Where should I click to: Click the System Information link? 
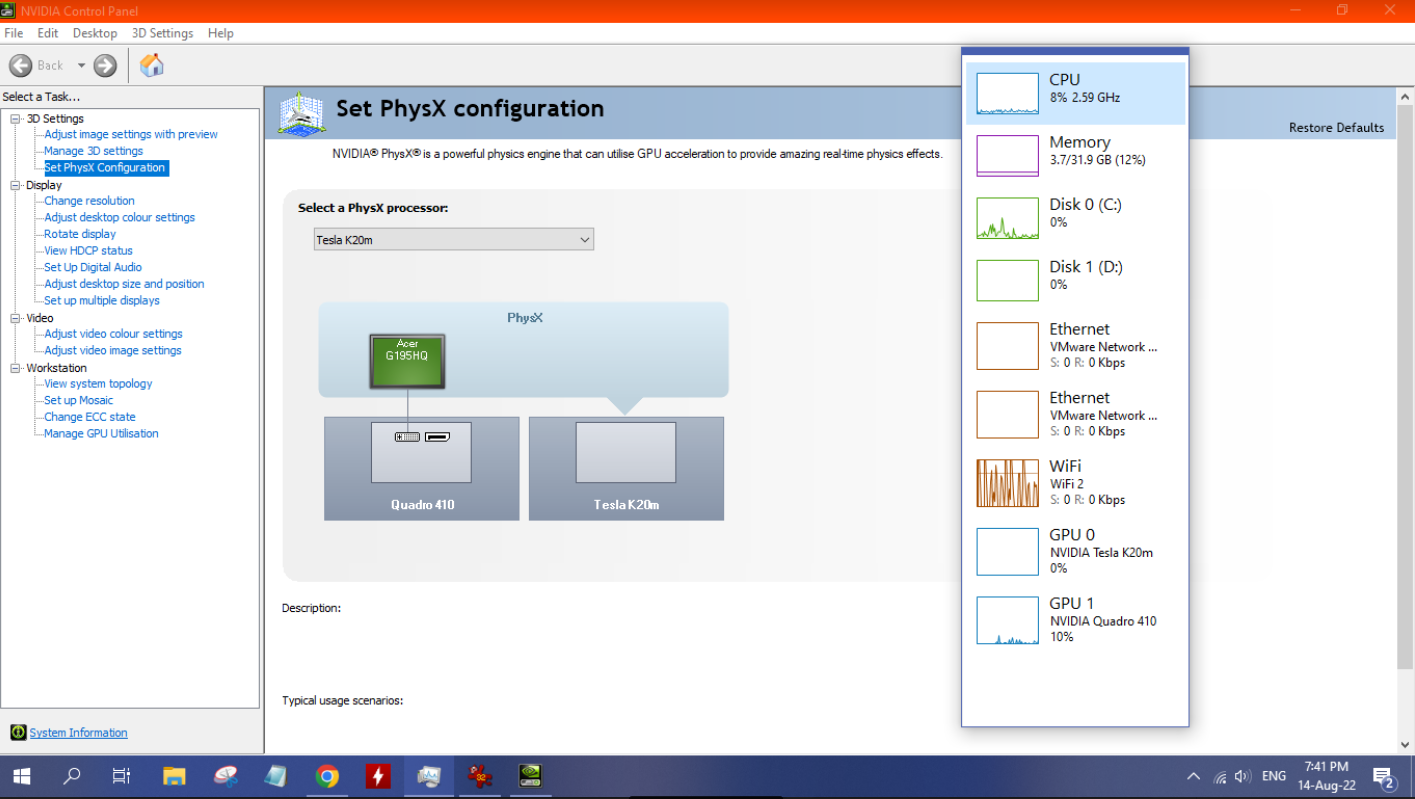pos(78,733)
